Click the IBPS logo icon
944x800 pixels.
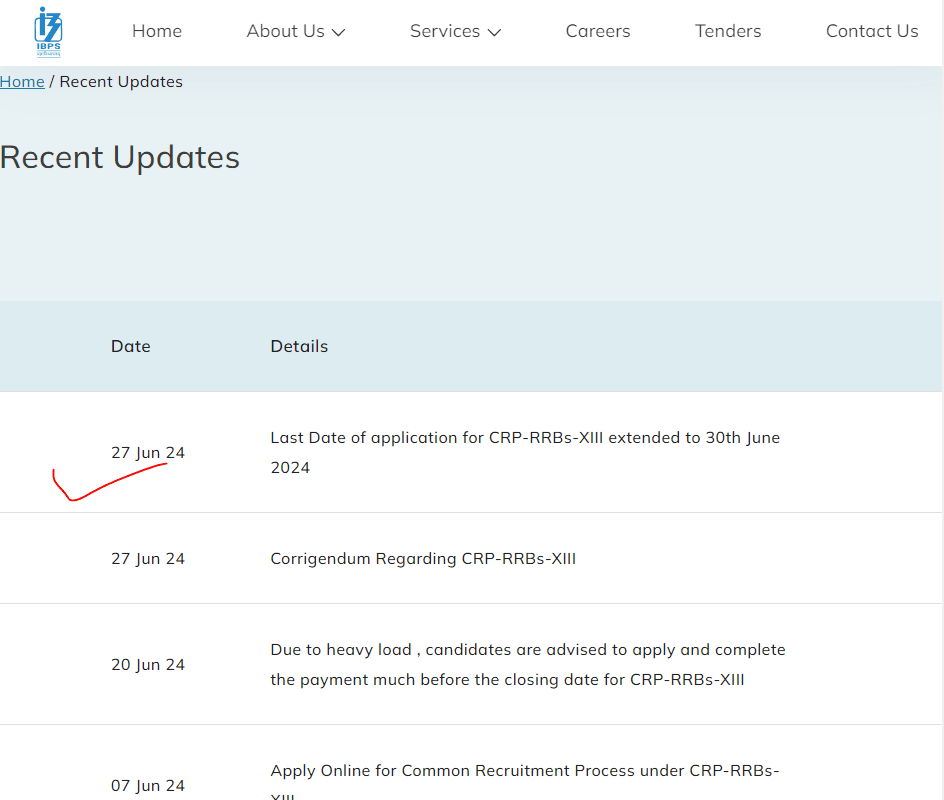coord(48,31)
